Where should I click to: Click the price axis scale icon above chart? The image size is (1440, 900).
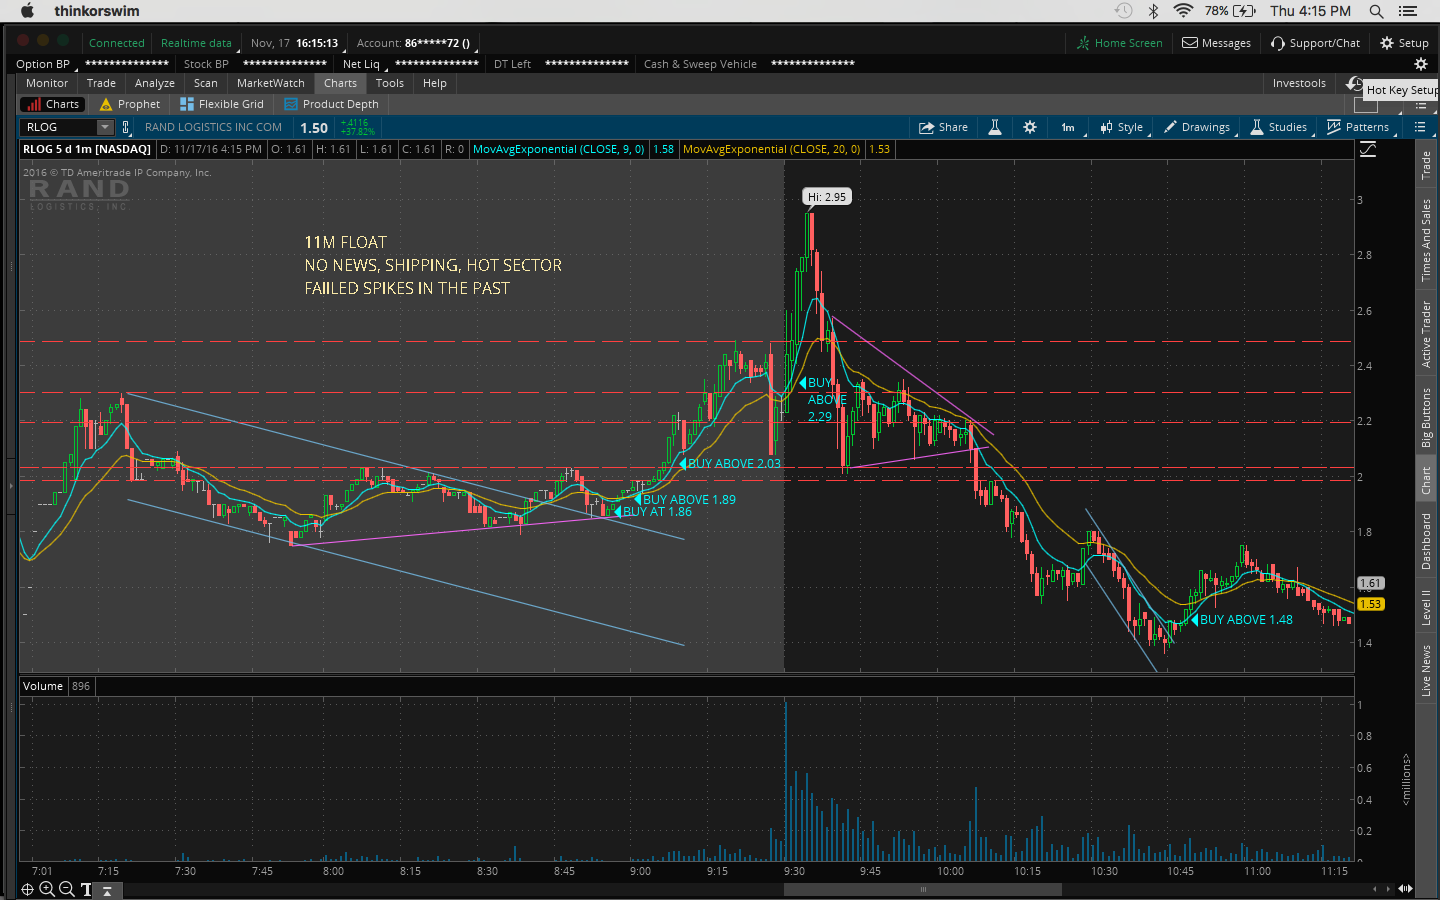coord(1368,149)
